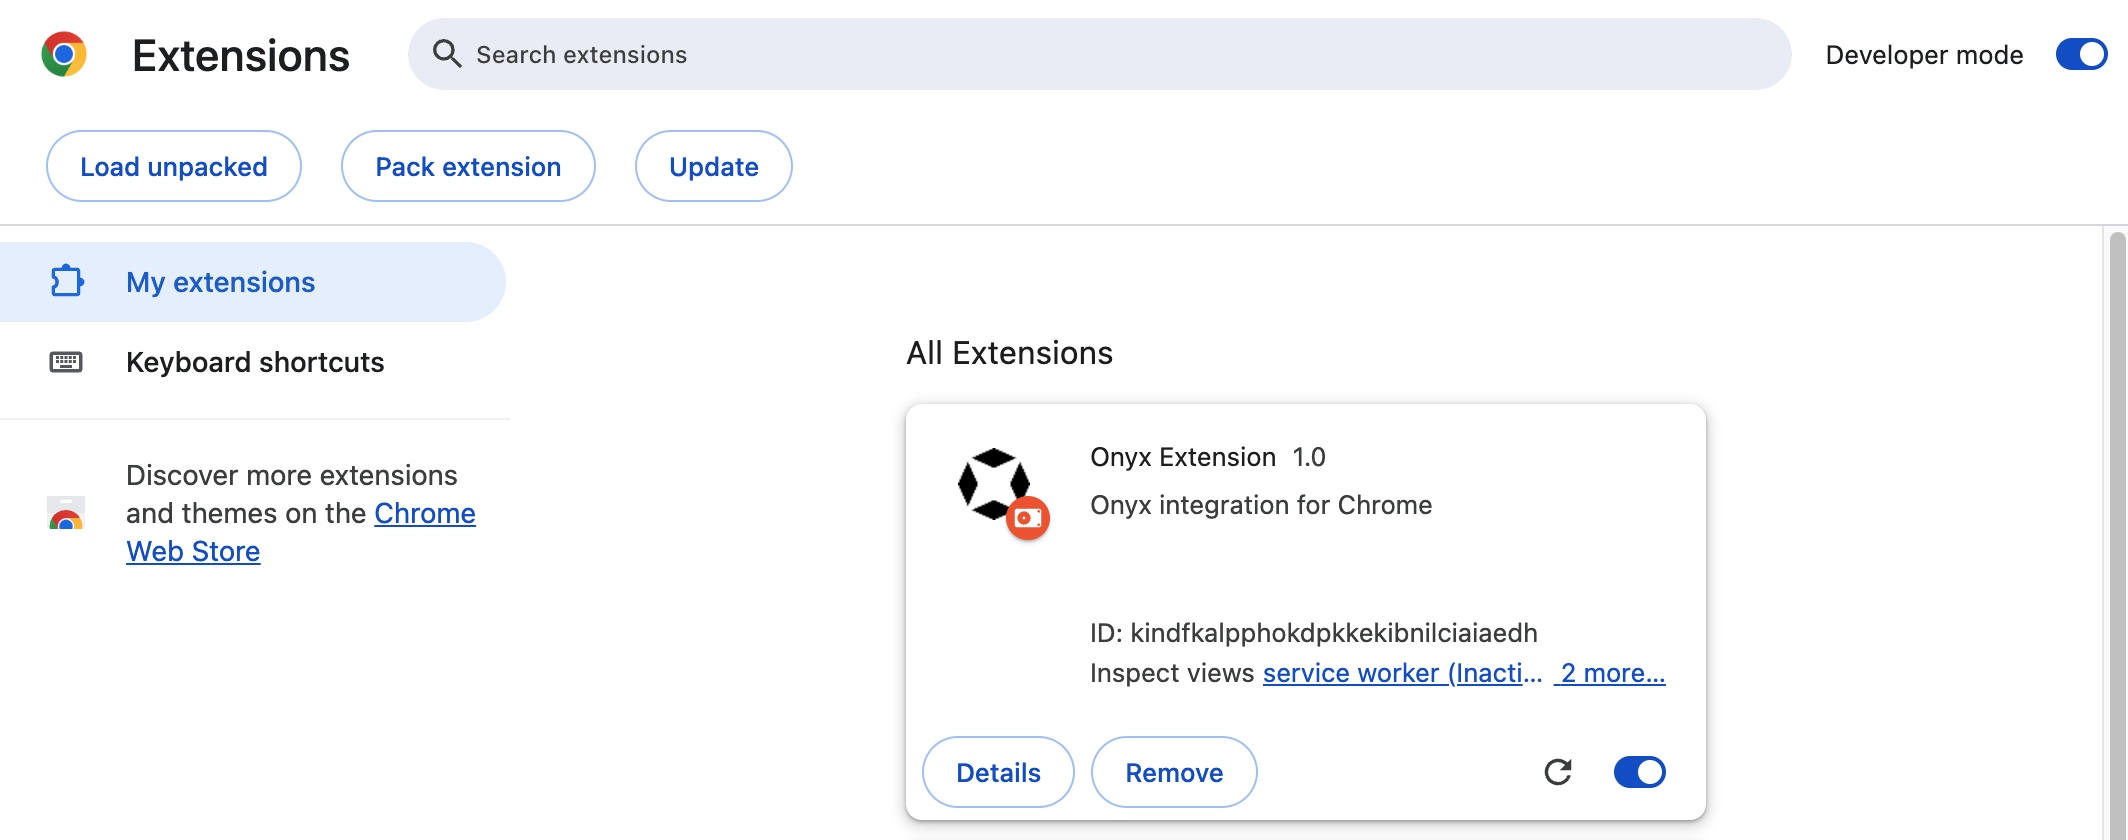This screenshot has width=2128, height=840.
Task: Click the Extensions page title
Action: click(241, 55)
